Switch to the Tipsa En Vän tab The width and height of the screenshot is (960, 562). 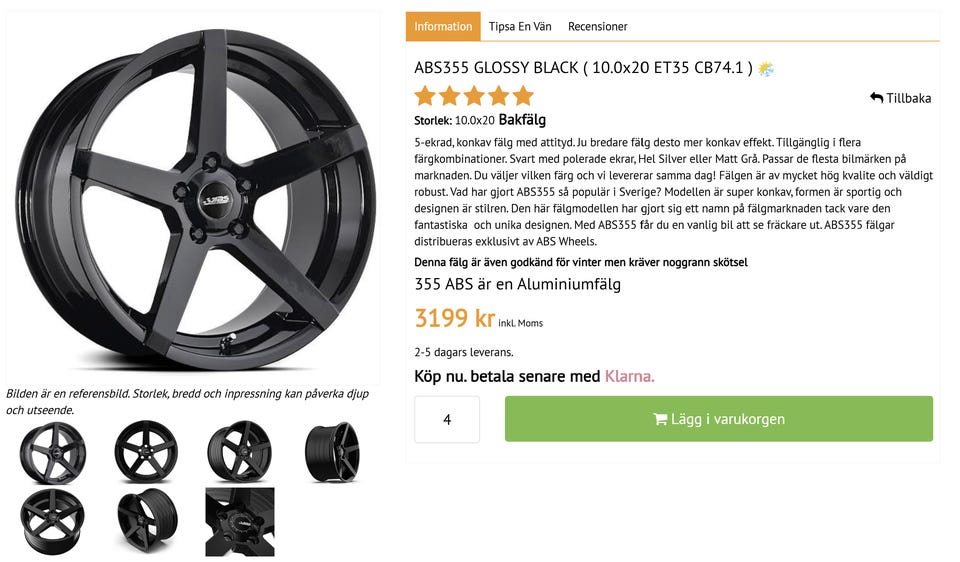point(520,26)
